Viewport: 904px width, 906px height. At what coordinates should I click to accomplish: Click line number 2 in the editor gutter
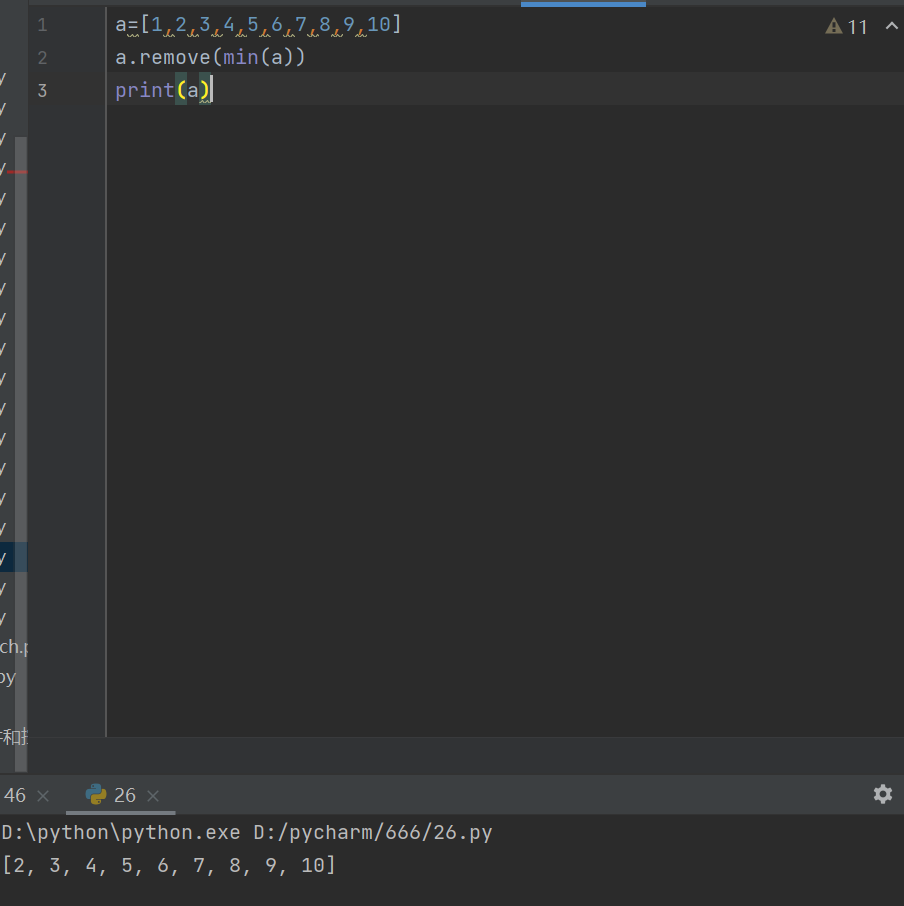[x=41, y=57]
